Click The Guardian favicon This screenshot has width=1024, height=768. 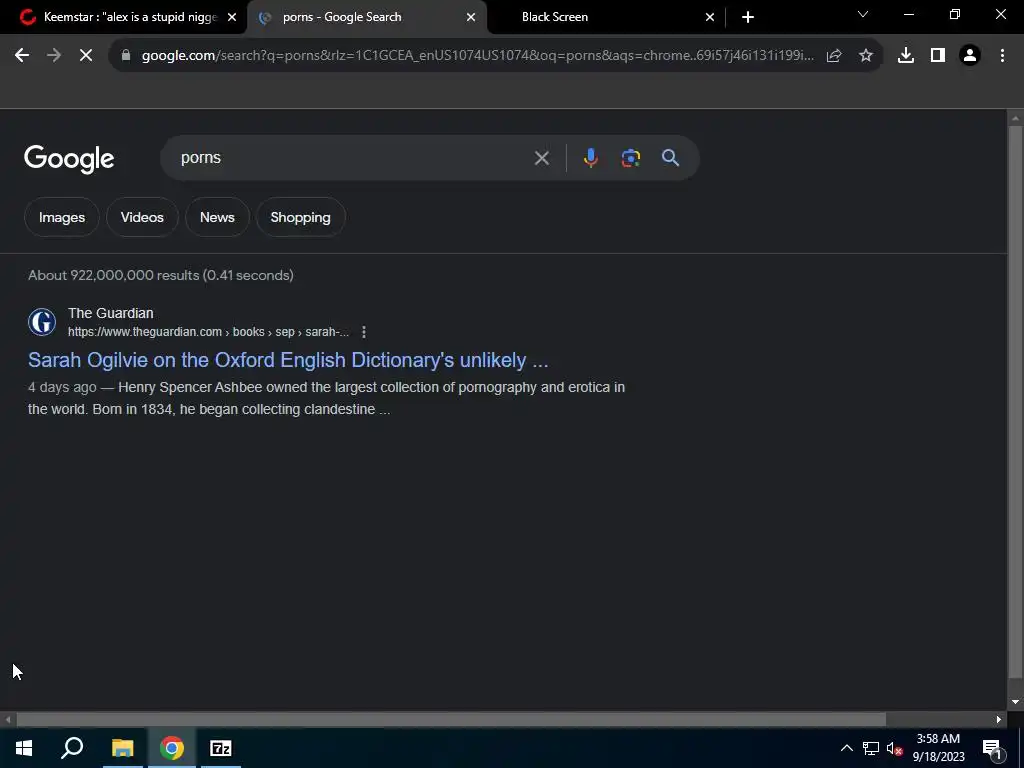pos(42,322)
